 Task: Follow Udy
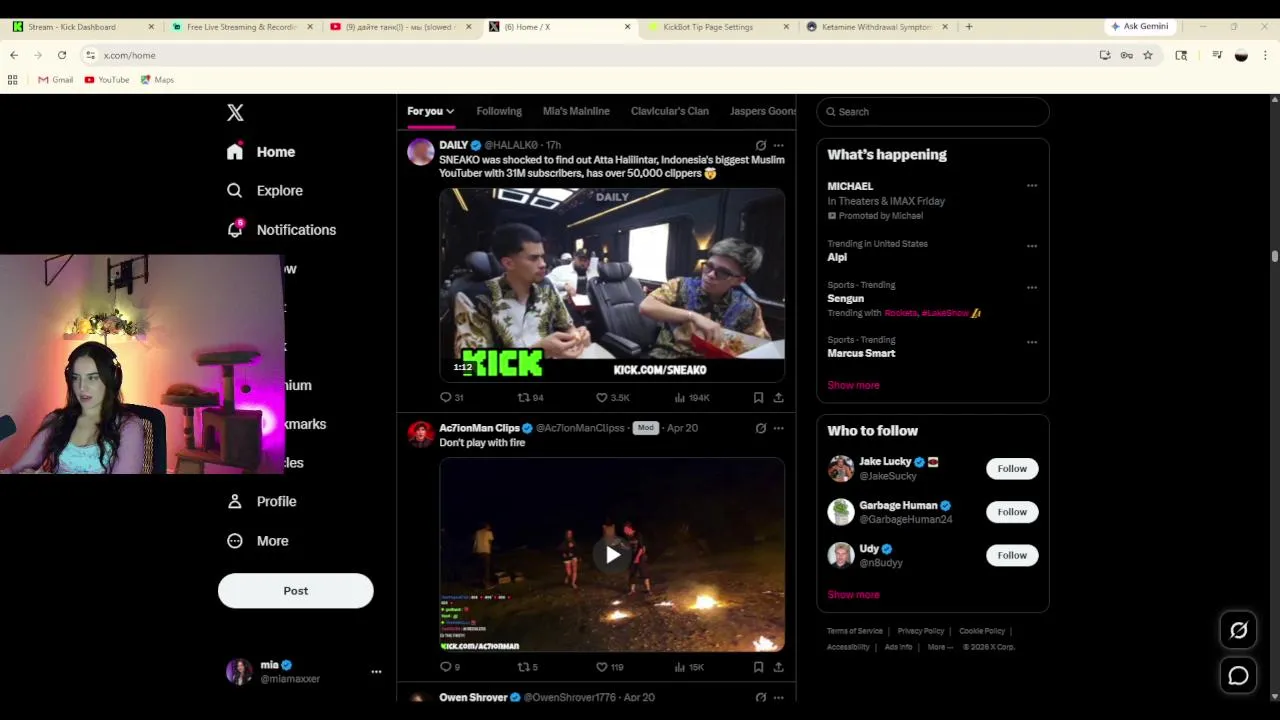pos(1012,555)
